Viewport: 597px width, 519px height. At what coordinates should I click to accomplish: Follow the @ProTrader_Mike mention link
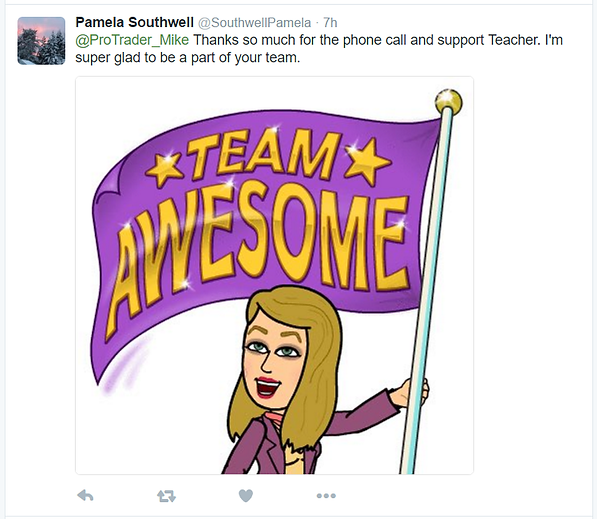(132, 40)
